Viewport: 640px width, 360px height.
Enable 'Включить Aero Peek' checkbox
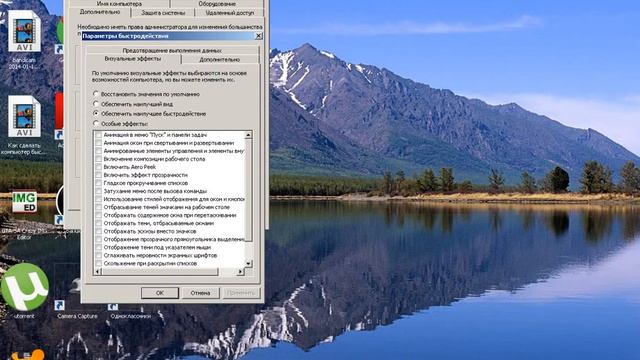pos(98,167)
